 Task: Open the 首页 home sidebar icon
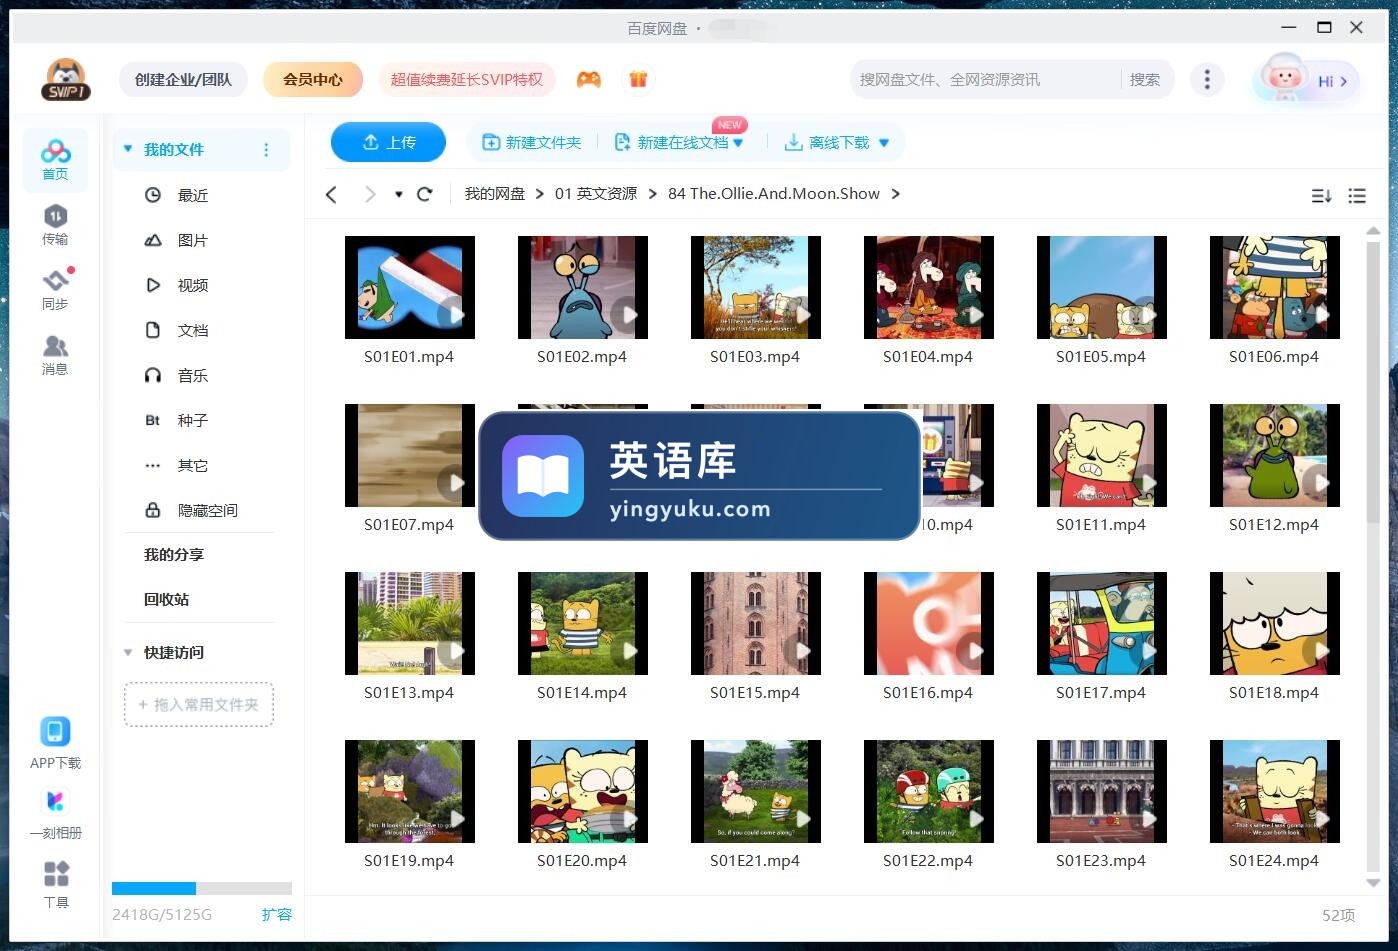(55, 160)
